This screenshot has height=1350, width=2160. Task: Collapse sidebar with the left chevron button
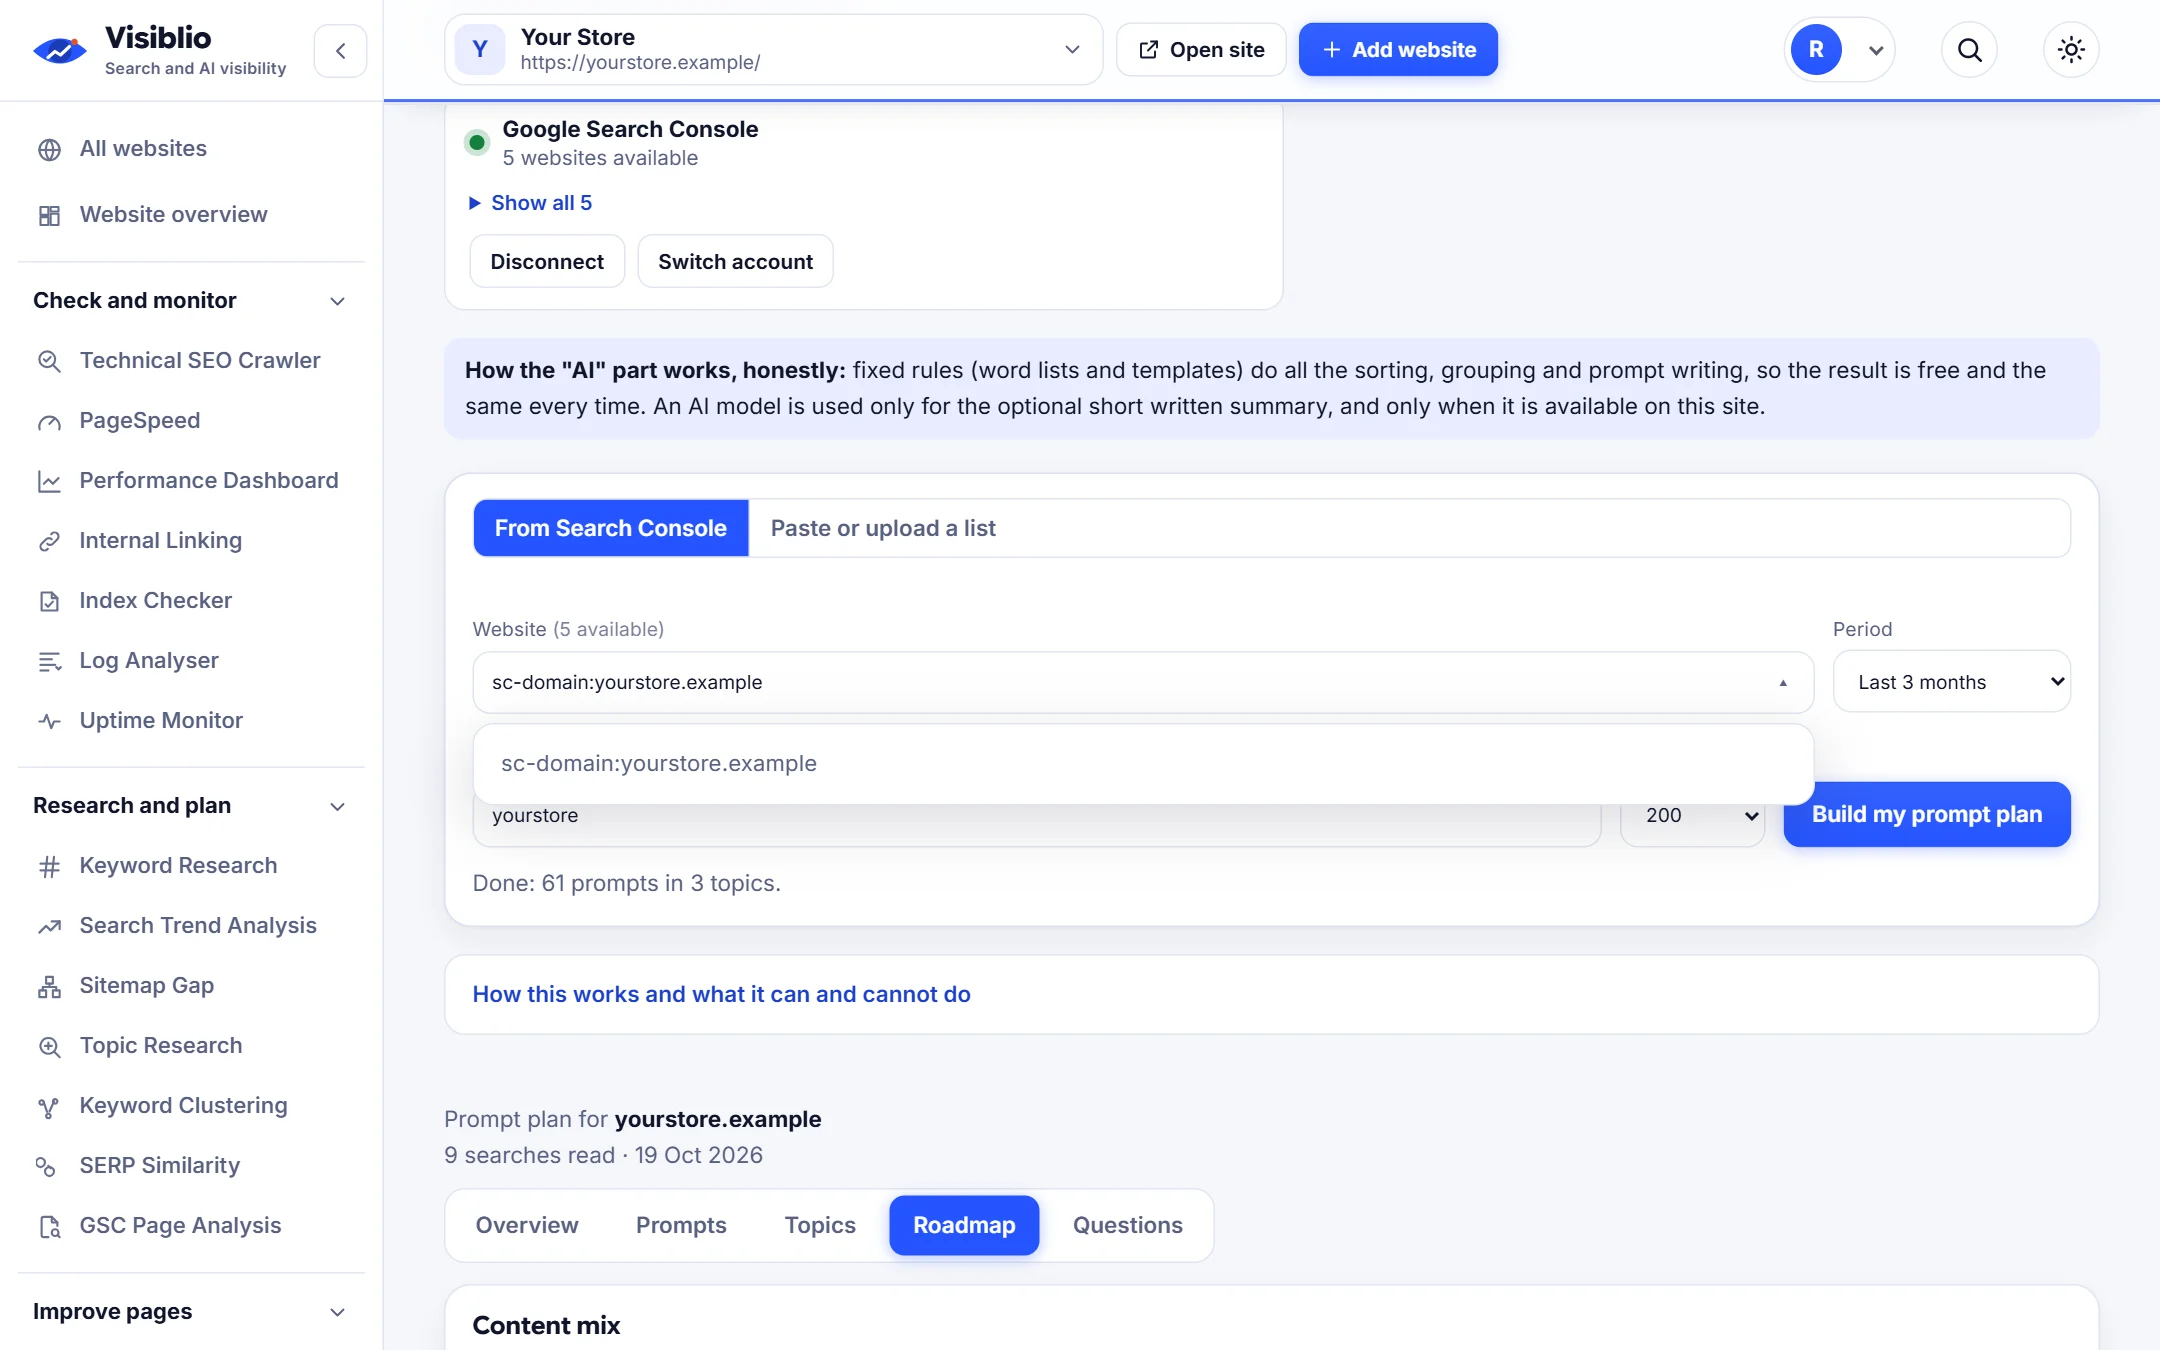[341, 51]
